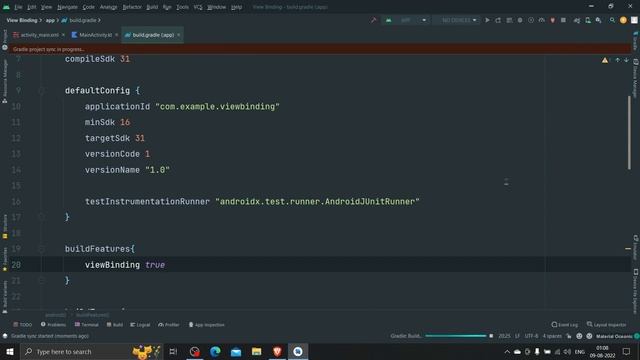Click the Profile app gauge icon
Image resolution: width=640 pixels, height=360 pixels.
pos(542,20)
